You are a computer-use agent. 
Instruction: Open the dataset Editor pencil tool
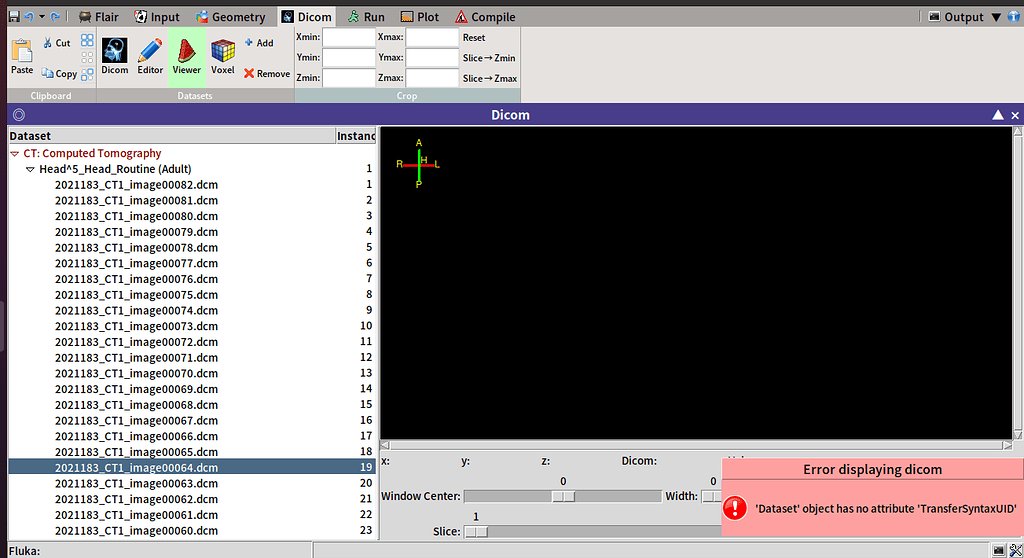(x=150, y=56)
